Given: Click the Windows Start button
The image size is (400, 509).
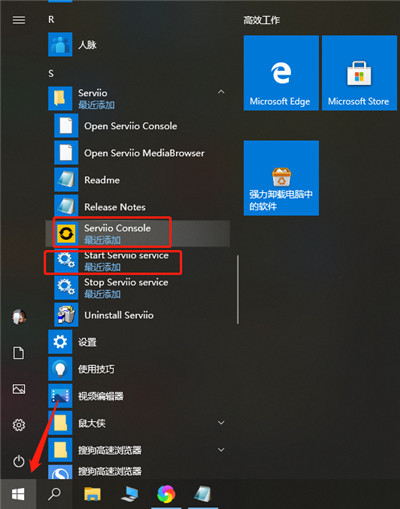Looking at the screenshot, I should tap(18, 494).
